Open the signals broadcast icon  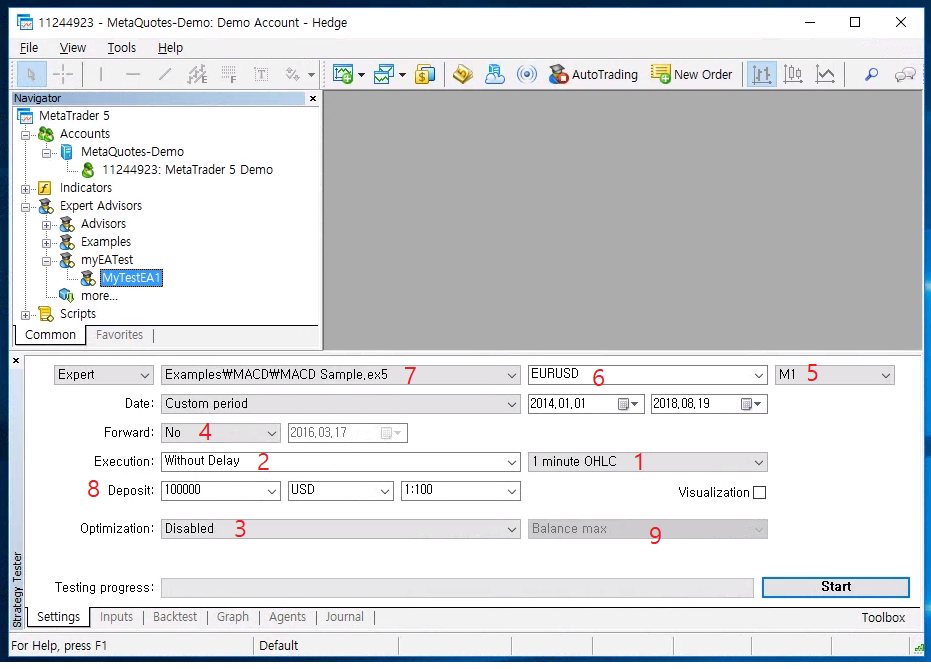pos(527,75)
